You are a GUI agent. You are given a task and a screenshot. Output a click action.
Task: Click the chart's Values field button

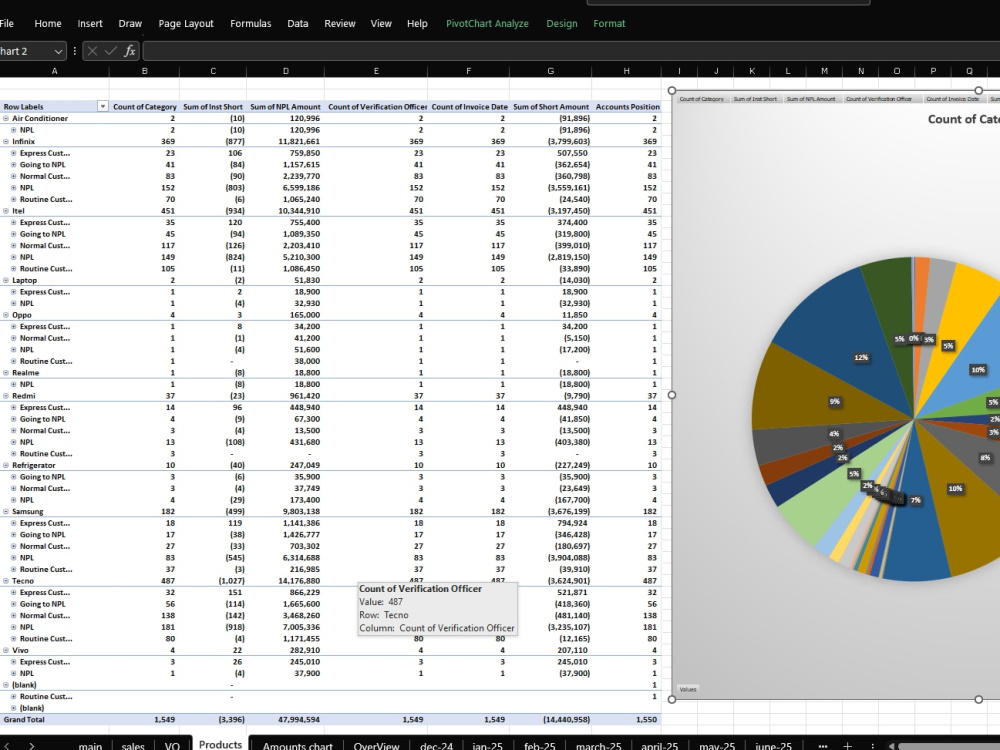(688, 689)
